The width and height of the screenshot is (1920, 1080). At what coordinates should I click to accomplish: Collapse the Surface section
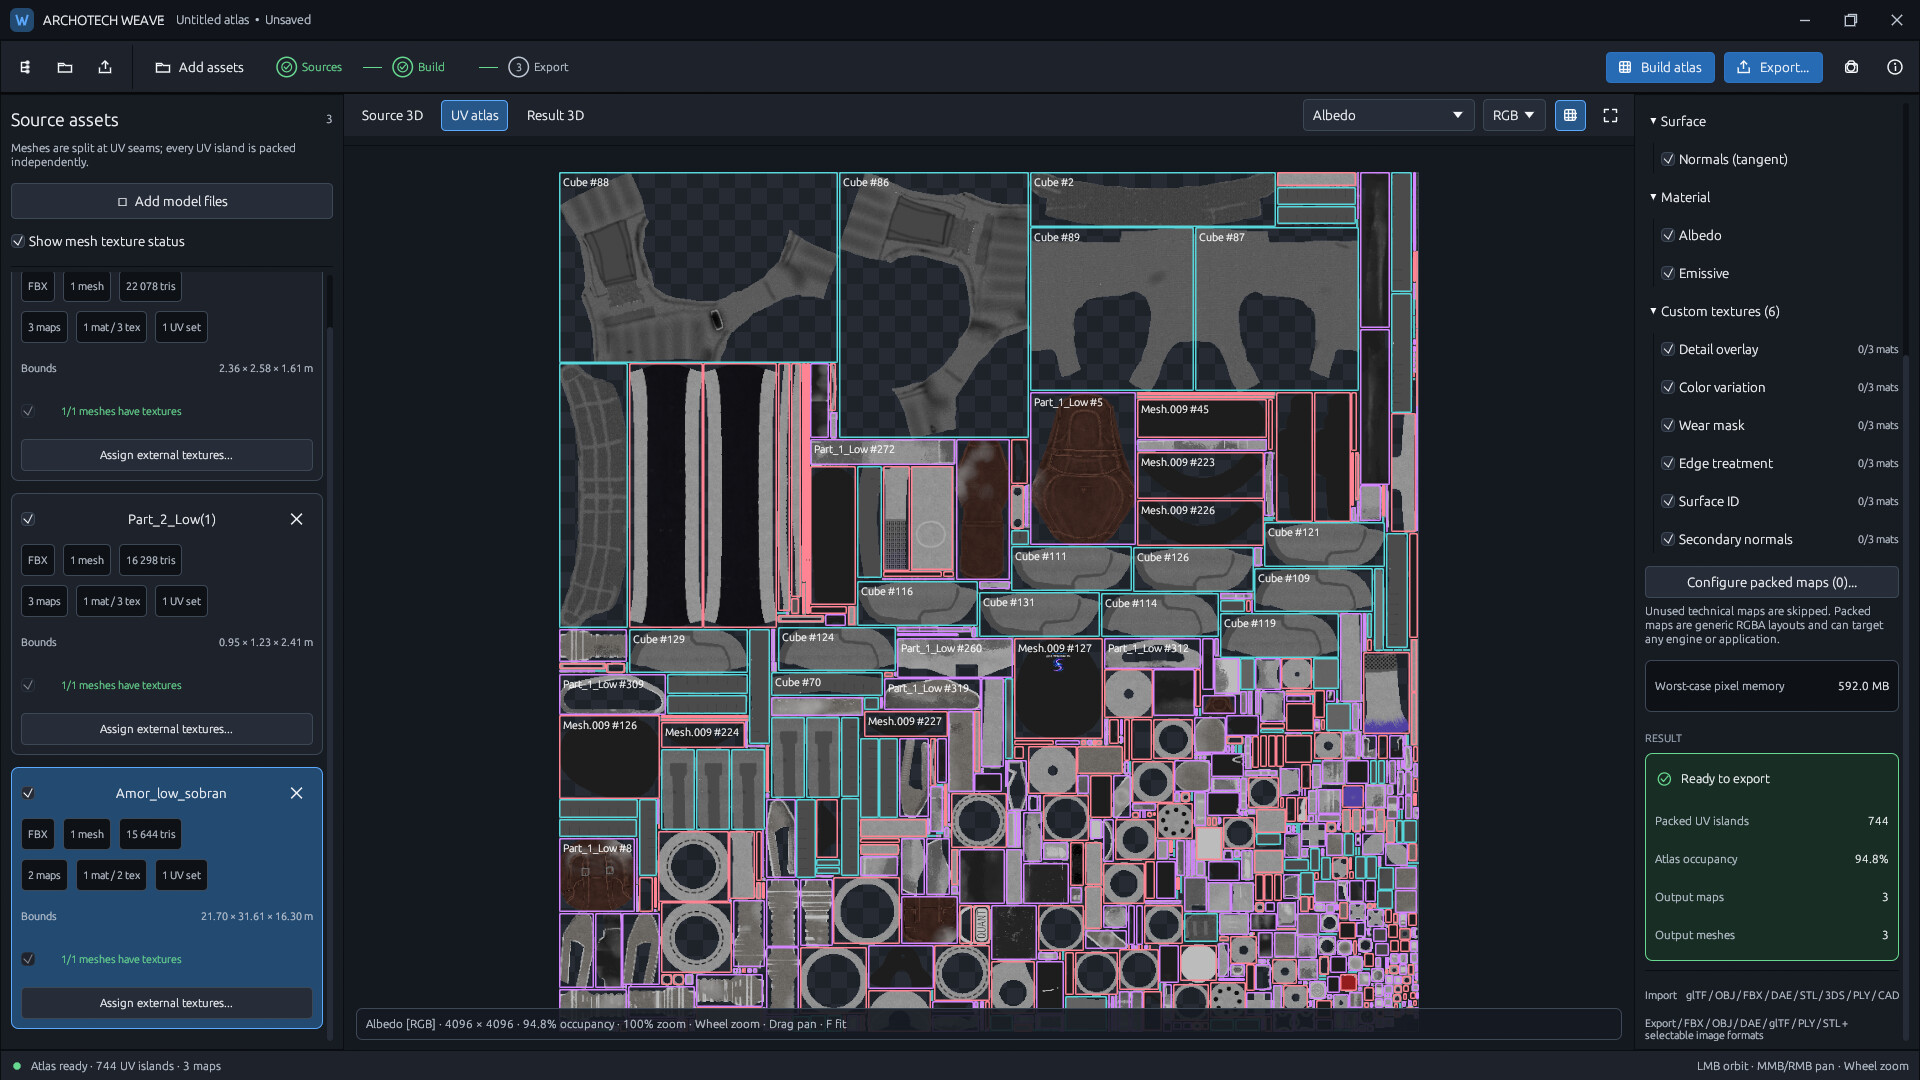(x=1654, y=121)
